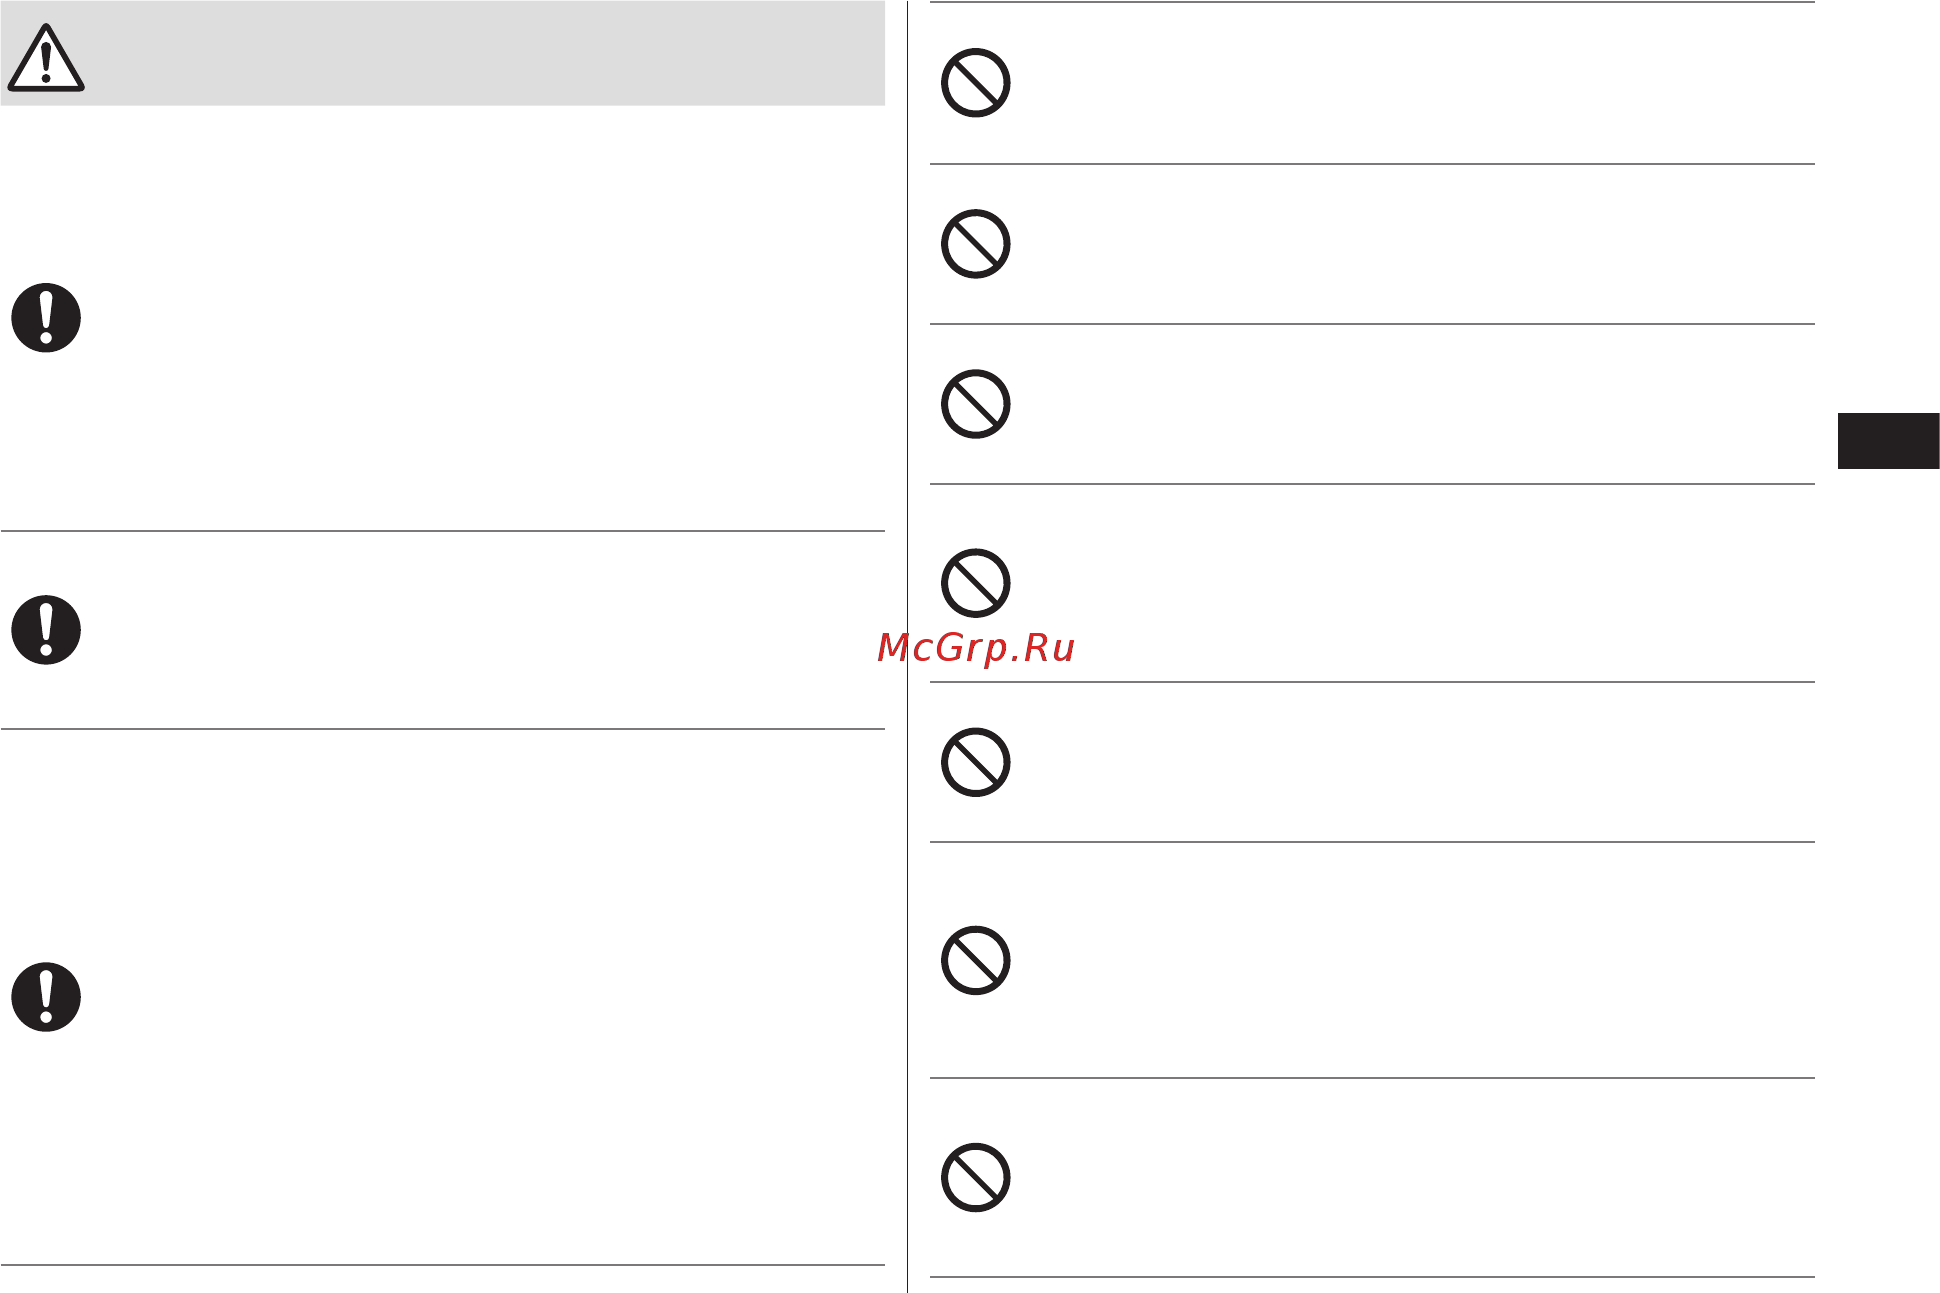The width and height of the screenshot is (1940, 1293).
Task: Select the second prohibition icon from the top
Action: (x=976, y=244)
